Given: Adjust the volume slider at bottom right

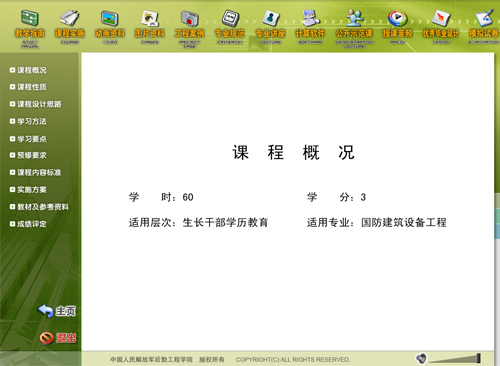Looking at the screenshot, I should point(455,359).
